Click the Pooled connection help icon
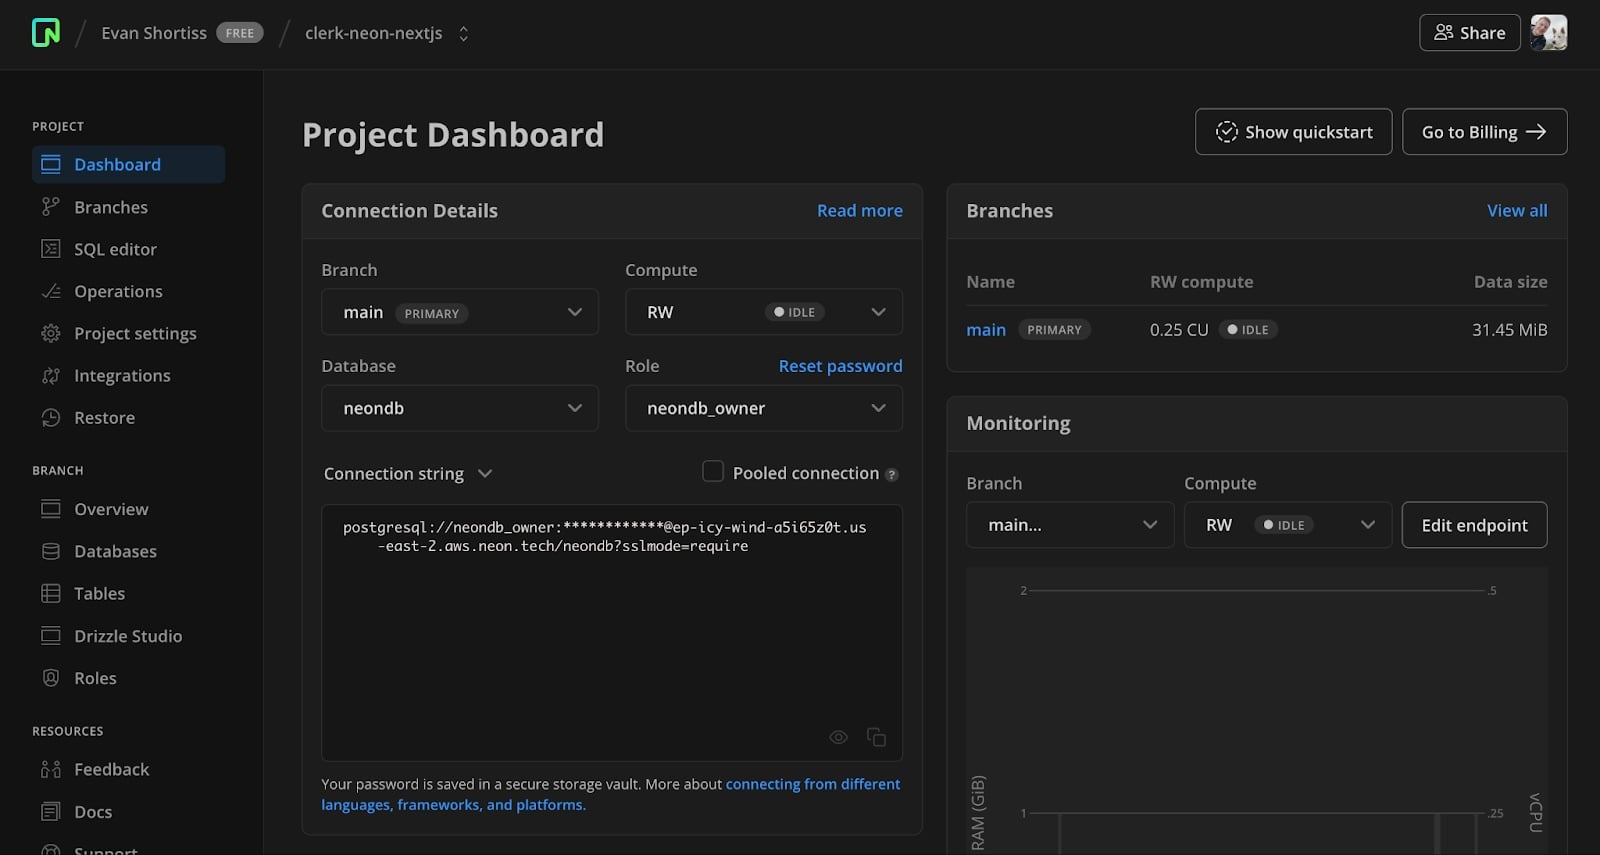 coord(892,475)
